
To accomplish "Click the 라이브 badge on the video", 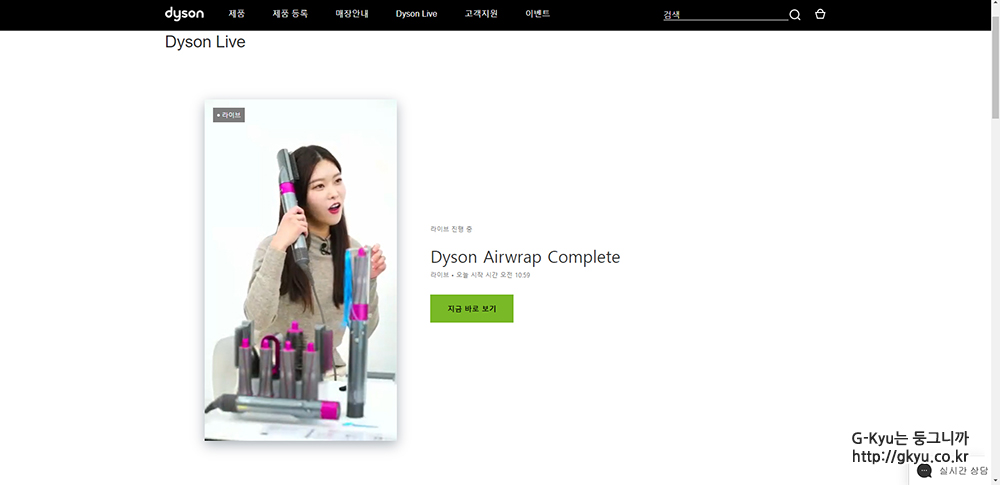I will click(229, 116).
